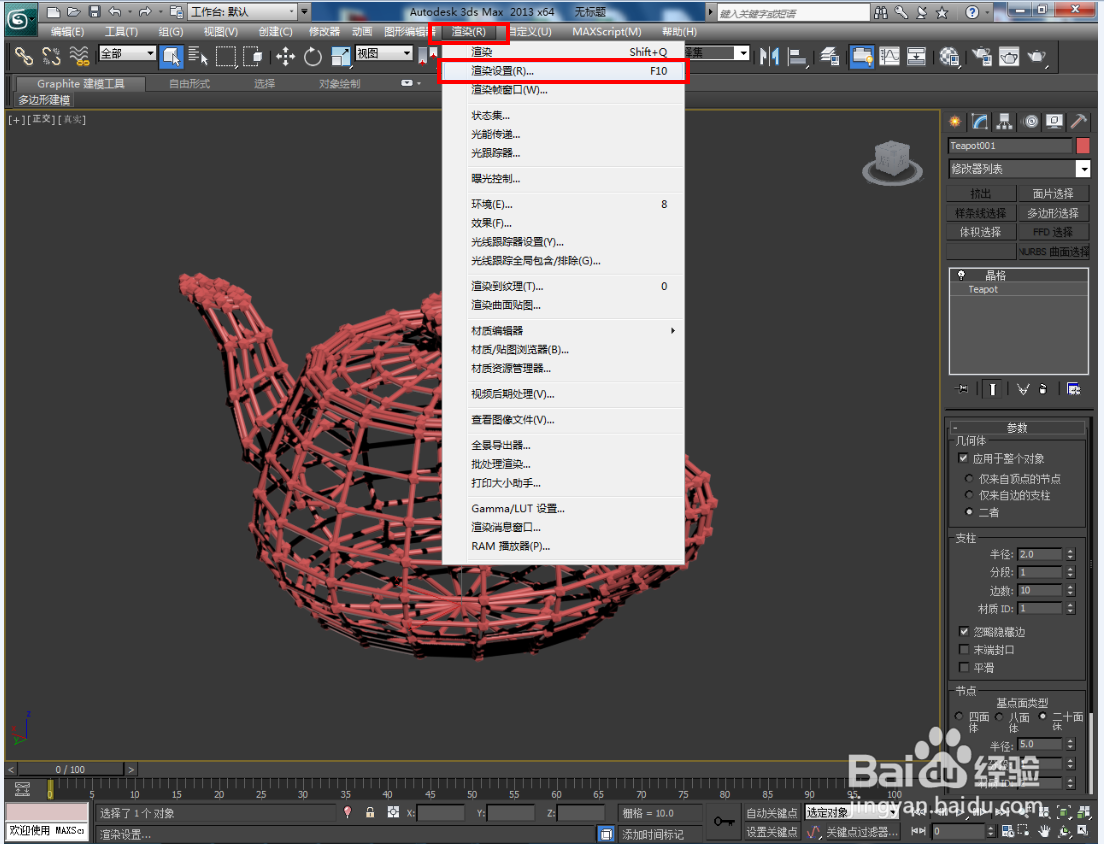Open the 视图 reference coordinate dropdown
Screen dimensions: 1104x844
point(384,53)
